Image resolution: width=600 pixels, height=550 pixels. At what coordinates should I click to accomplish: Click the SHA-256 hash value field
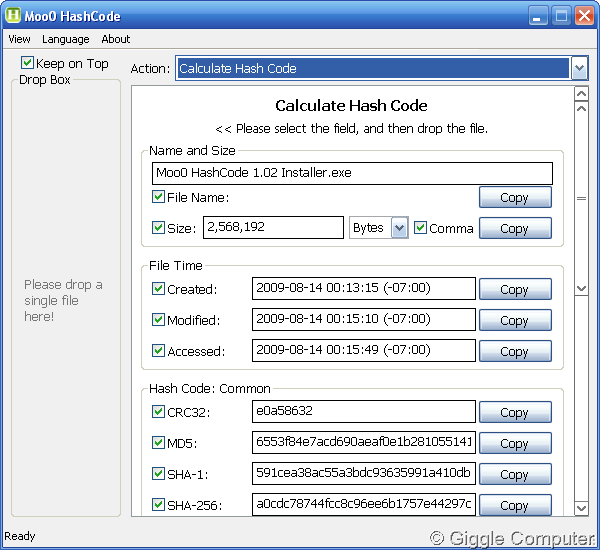pos(364,504)
